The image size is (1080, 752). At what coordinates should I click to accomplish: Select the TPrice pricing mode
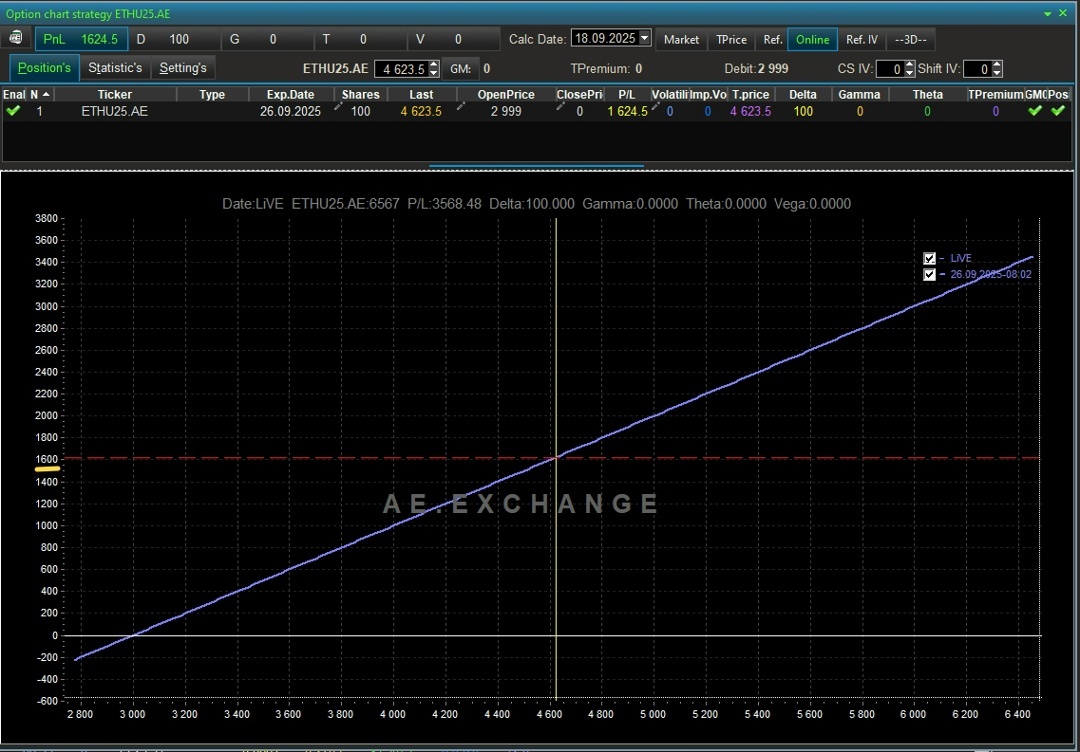(x=731, y=40)
